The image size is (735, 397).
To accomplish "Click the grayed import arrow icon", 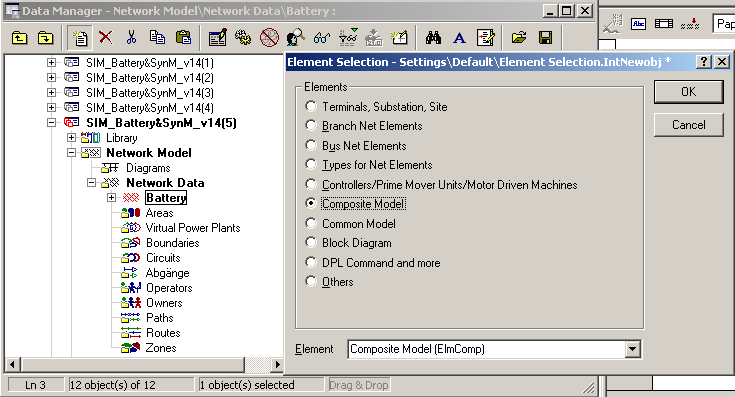I will [374, 37].
